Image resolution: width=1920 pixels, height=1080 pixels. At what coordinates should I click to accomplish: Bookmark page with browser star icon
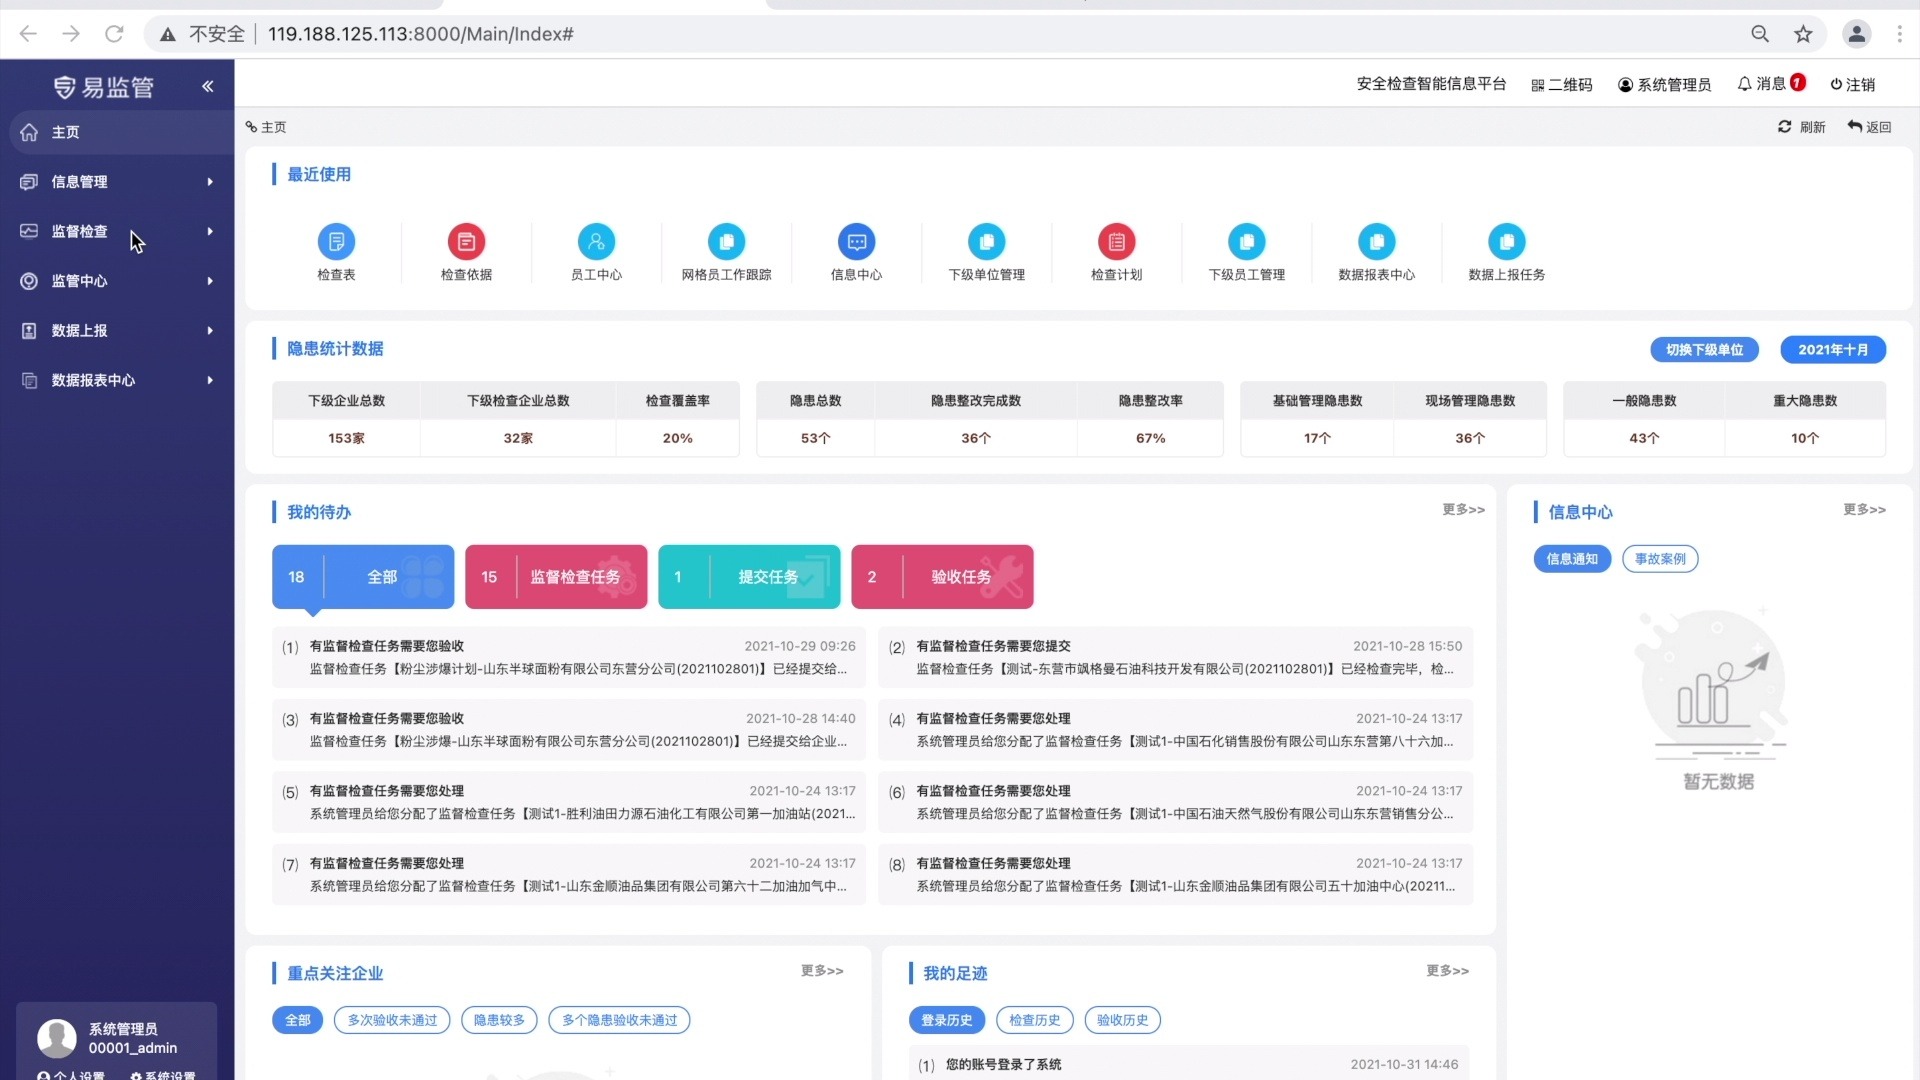pyautogui.click(x=1803, y=34)
